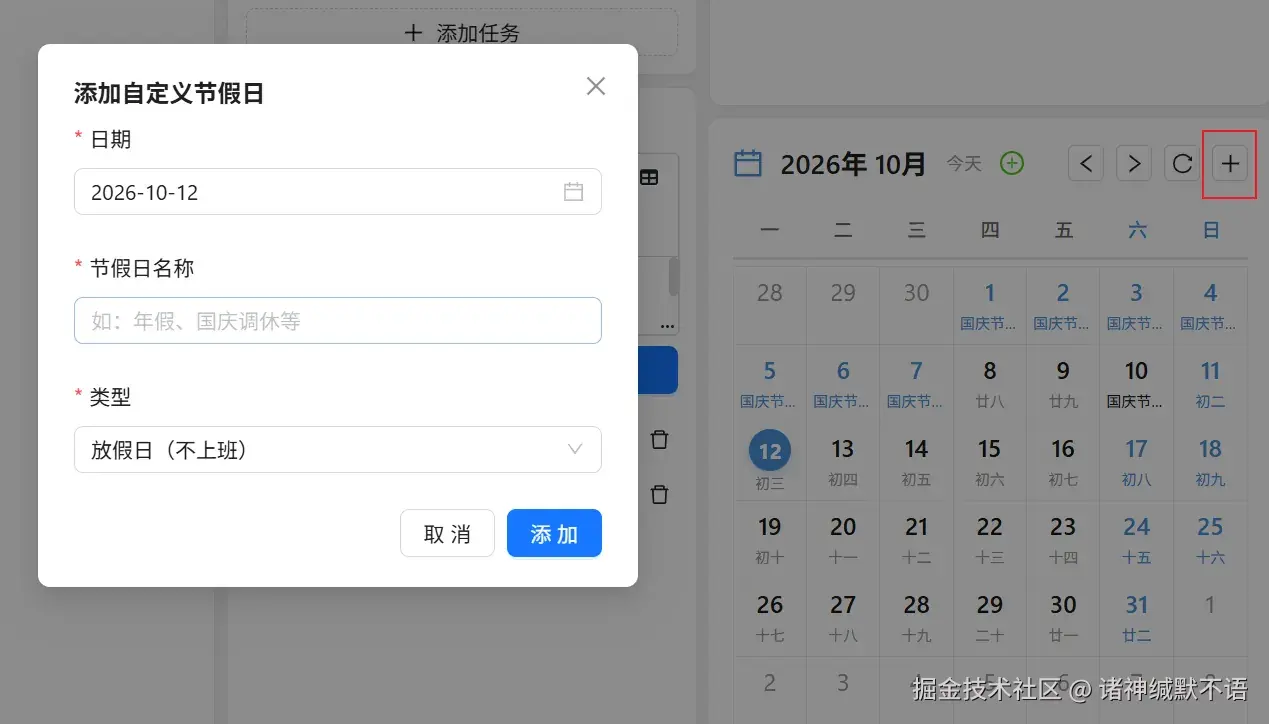Select October 31 廿二 date cell
The height and width of the screenshot is (724, 1269).
pyautogui.click(x=1136, y=618)
